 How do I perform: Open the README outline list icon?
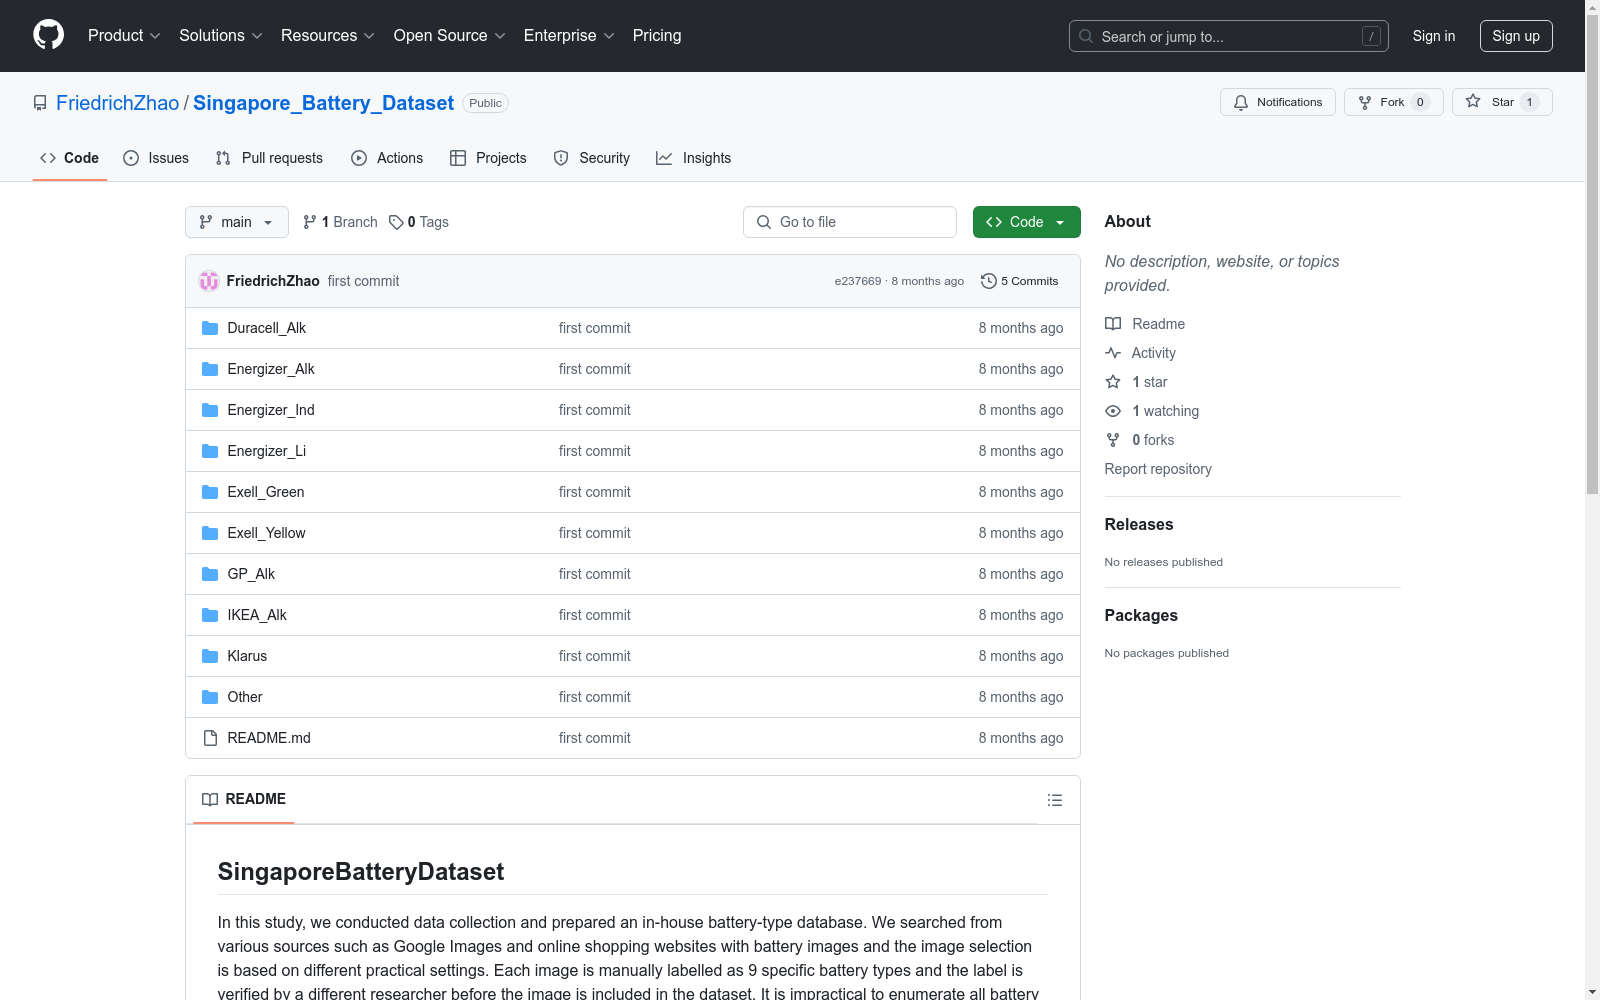pyautogui.click(x=1055, y=800)
